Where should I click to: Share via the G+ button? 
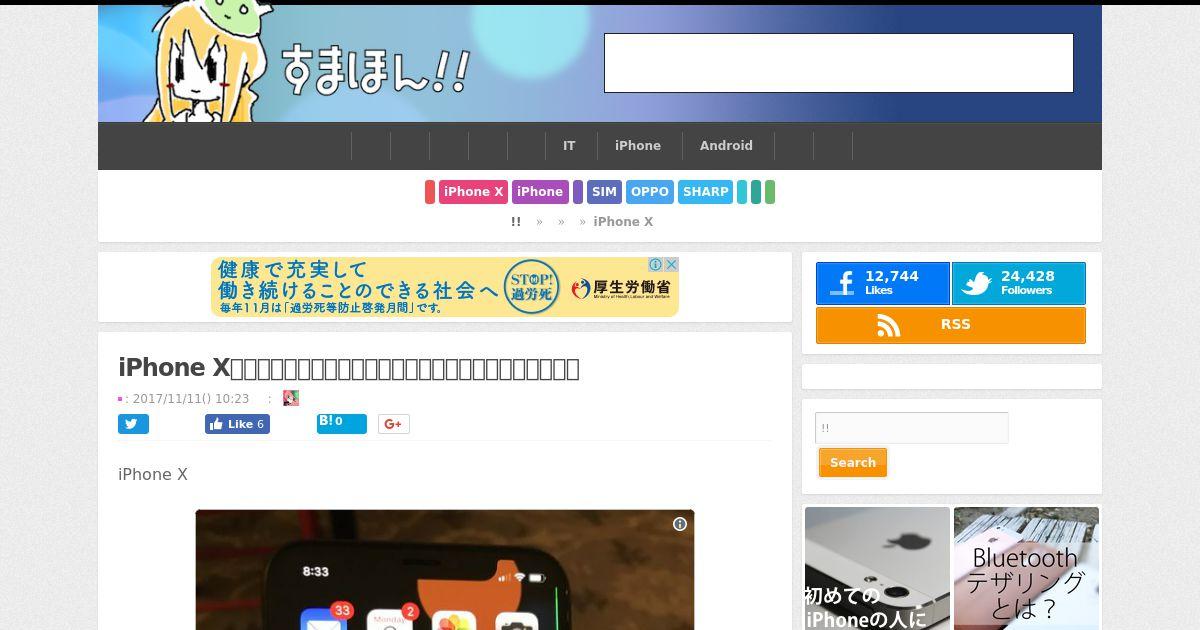[x=393, y=424]
